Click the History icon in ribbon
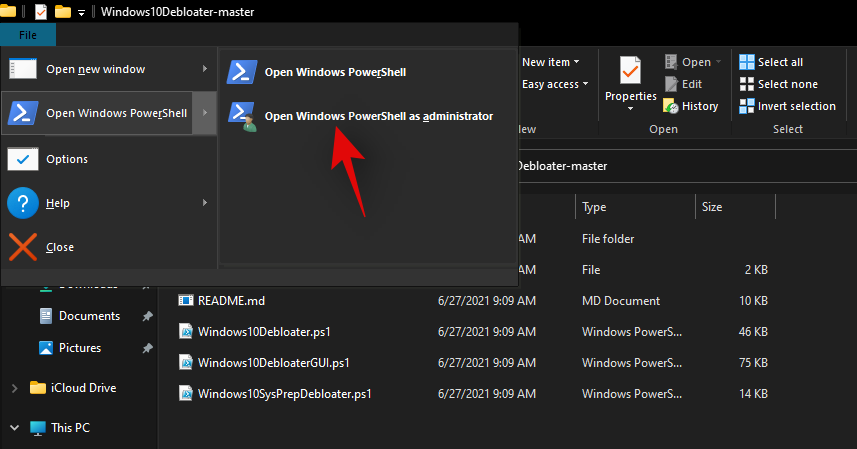Viewport: 857px width, 449px height. pos(671,106)
